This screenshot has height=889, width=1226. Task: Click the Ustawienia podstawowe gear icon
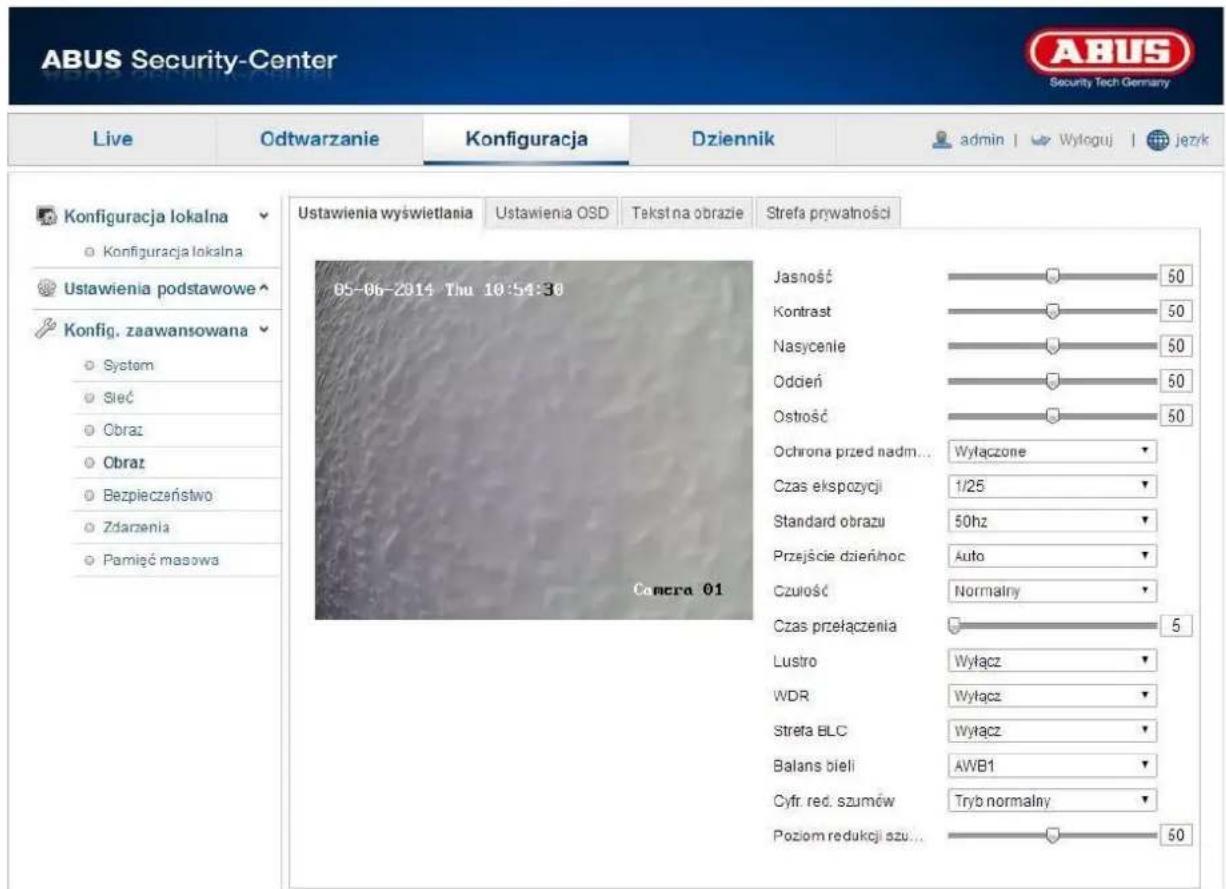coord(48,290)
